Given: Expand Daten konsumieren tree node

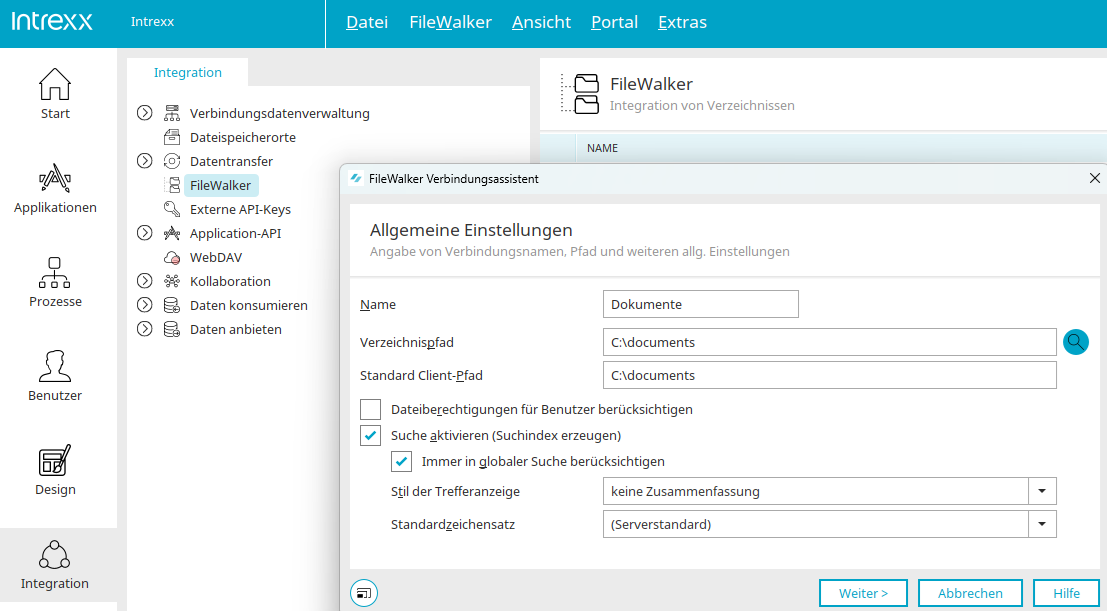Looking at the screenshot, I should point(145,305).
